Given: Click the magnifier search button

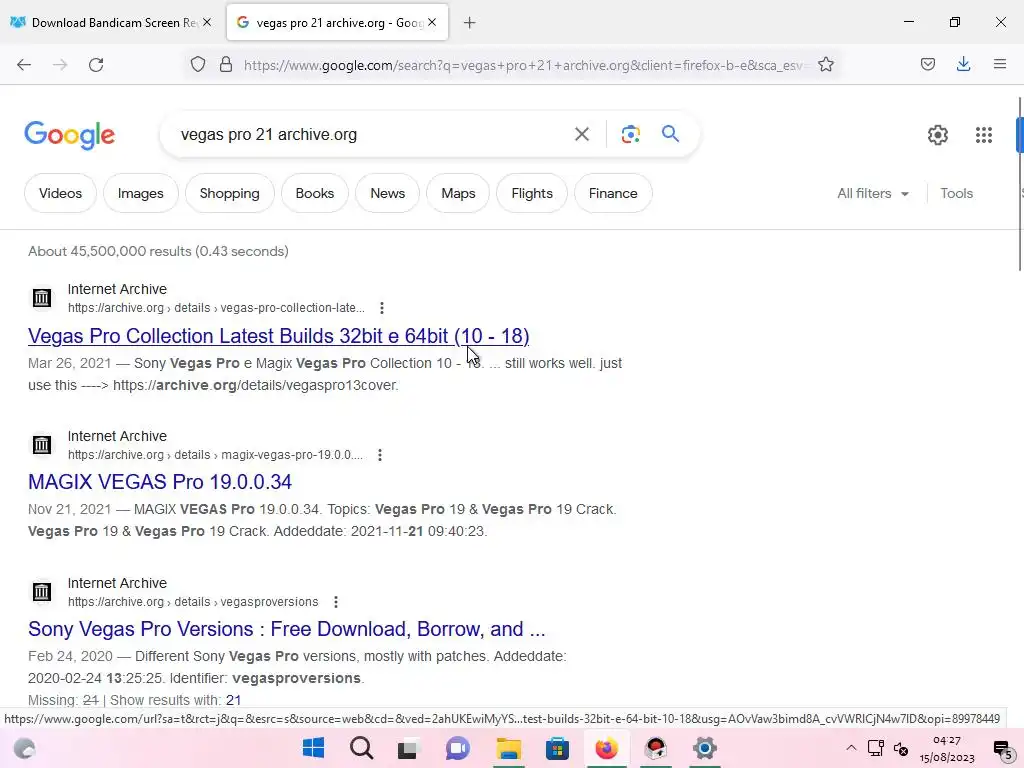Looking at the screenshot, I should [671, 134].
